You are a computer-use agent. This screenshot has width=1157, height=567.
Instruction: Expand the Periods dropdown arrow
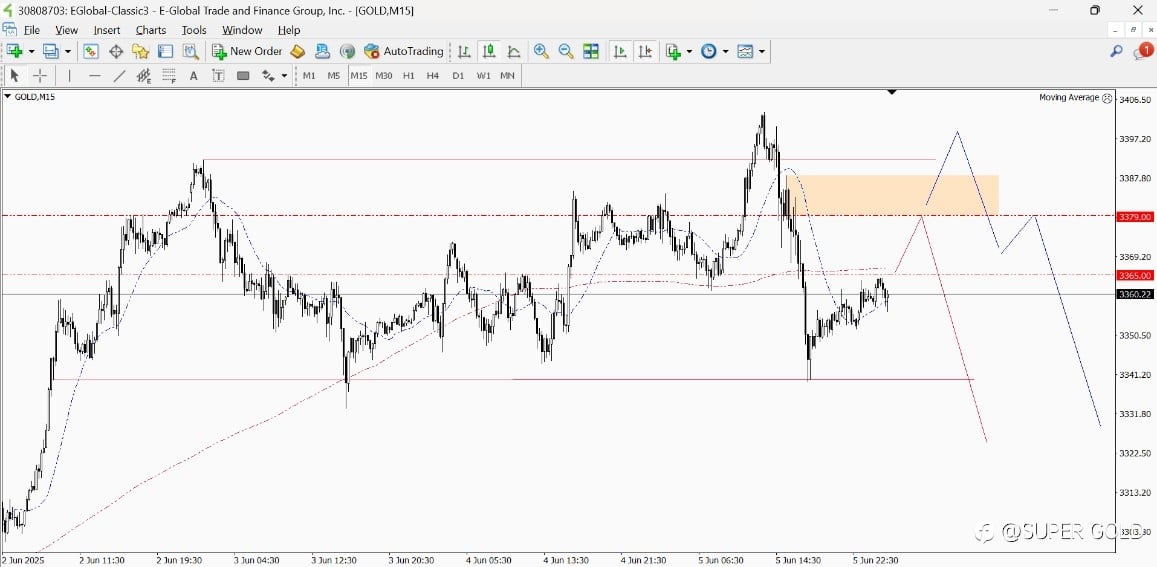(x=725, y=51)
